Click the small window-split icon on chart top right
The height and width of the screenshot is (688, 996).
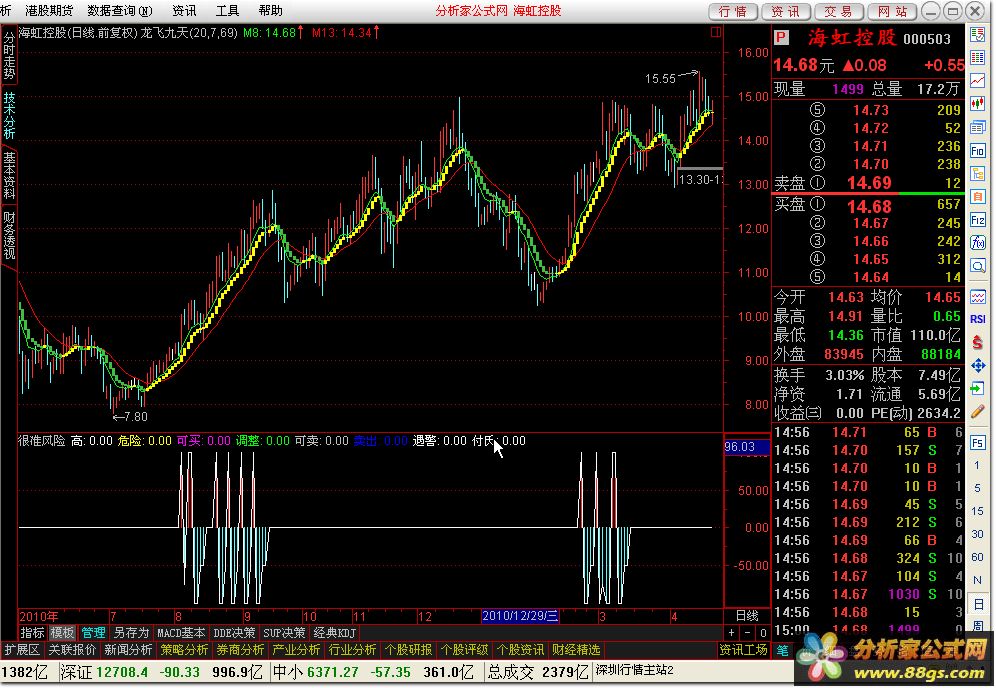click(716, 32)
